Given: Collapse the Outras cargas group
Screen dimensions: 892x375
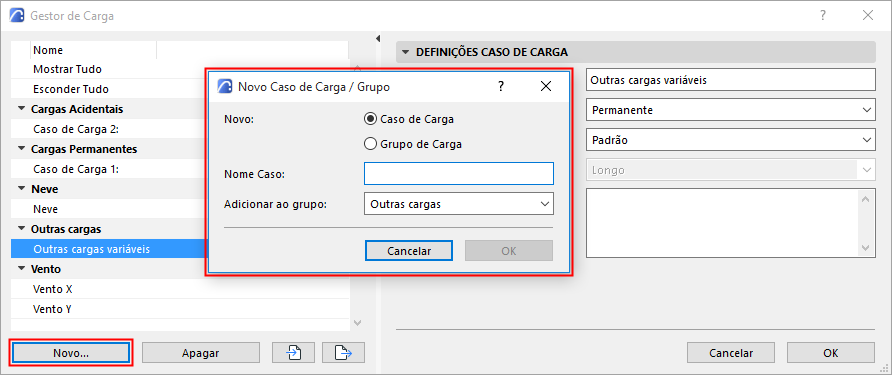Looking at the screenshot, I should click(22, 229).
